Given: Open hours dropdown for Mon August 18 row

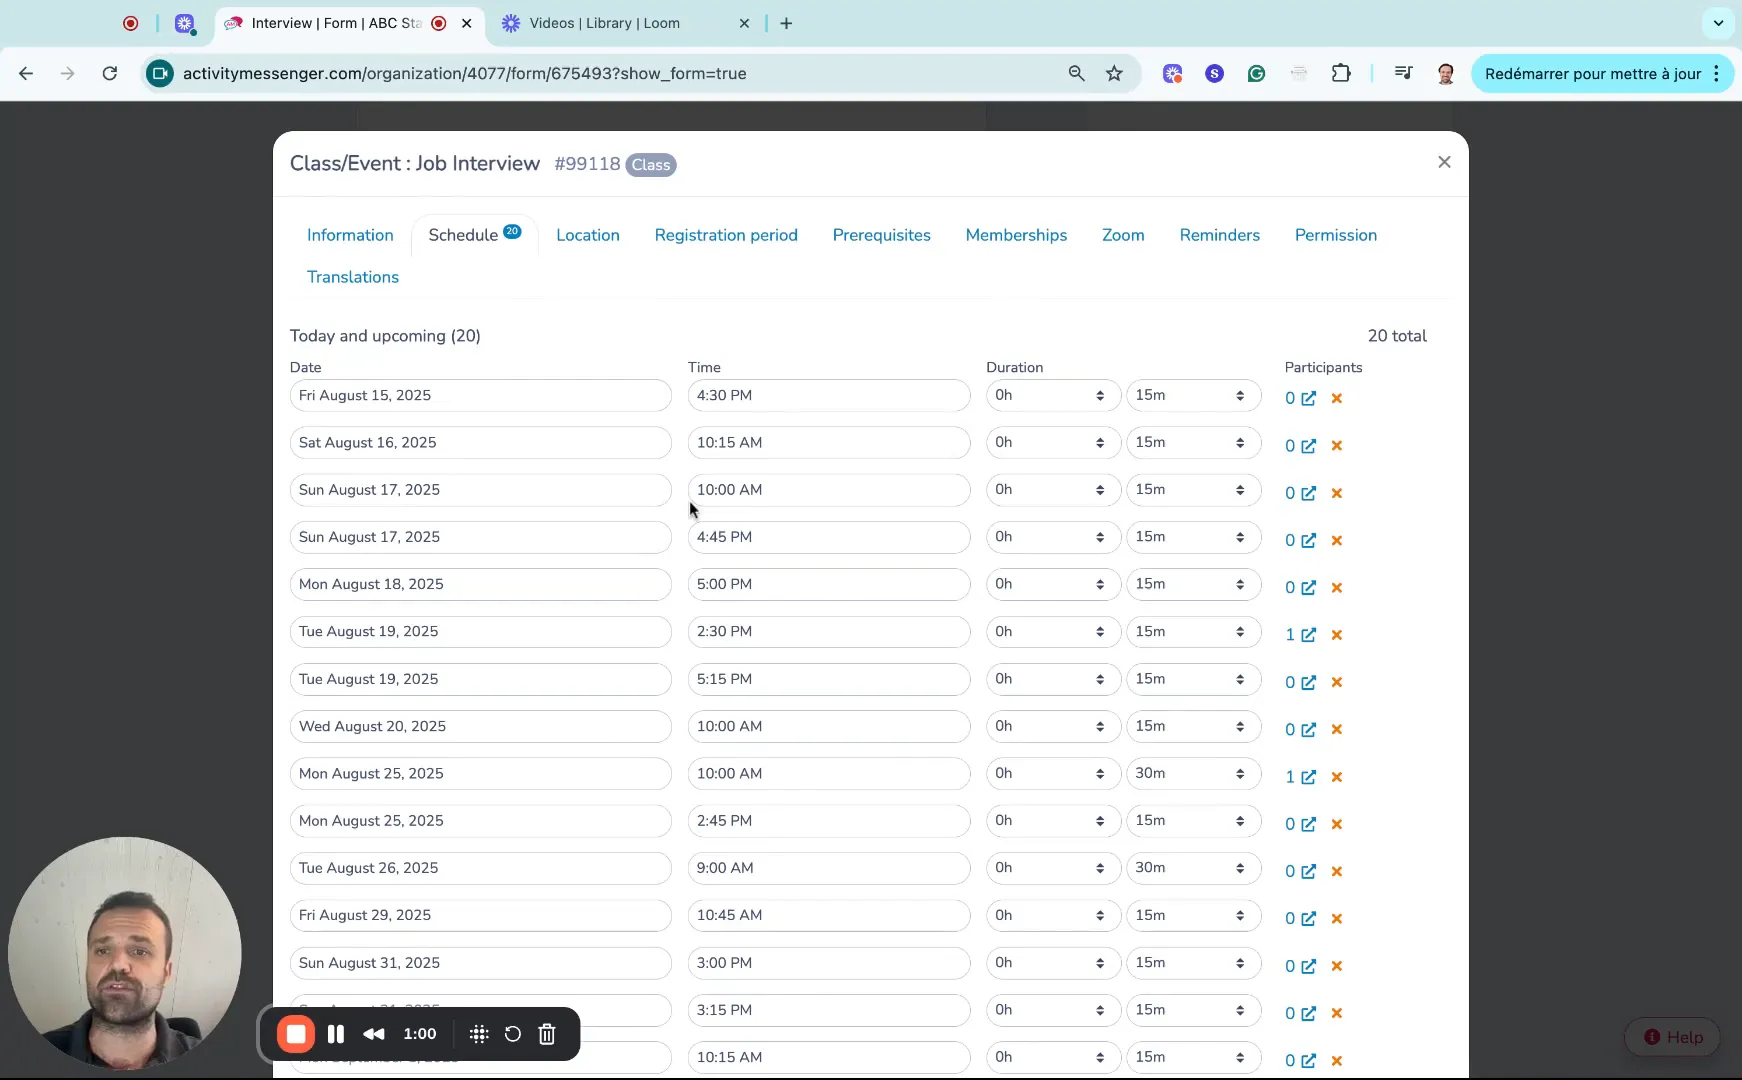Looking at the screenshot, I should tap(1053, 584).
